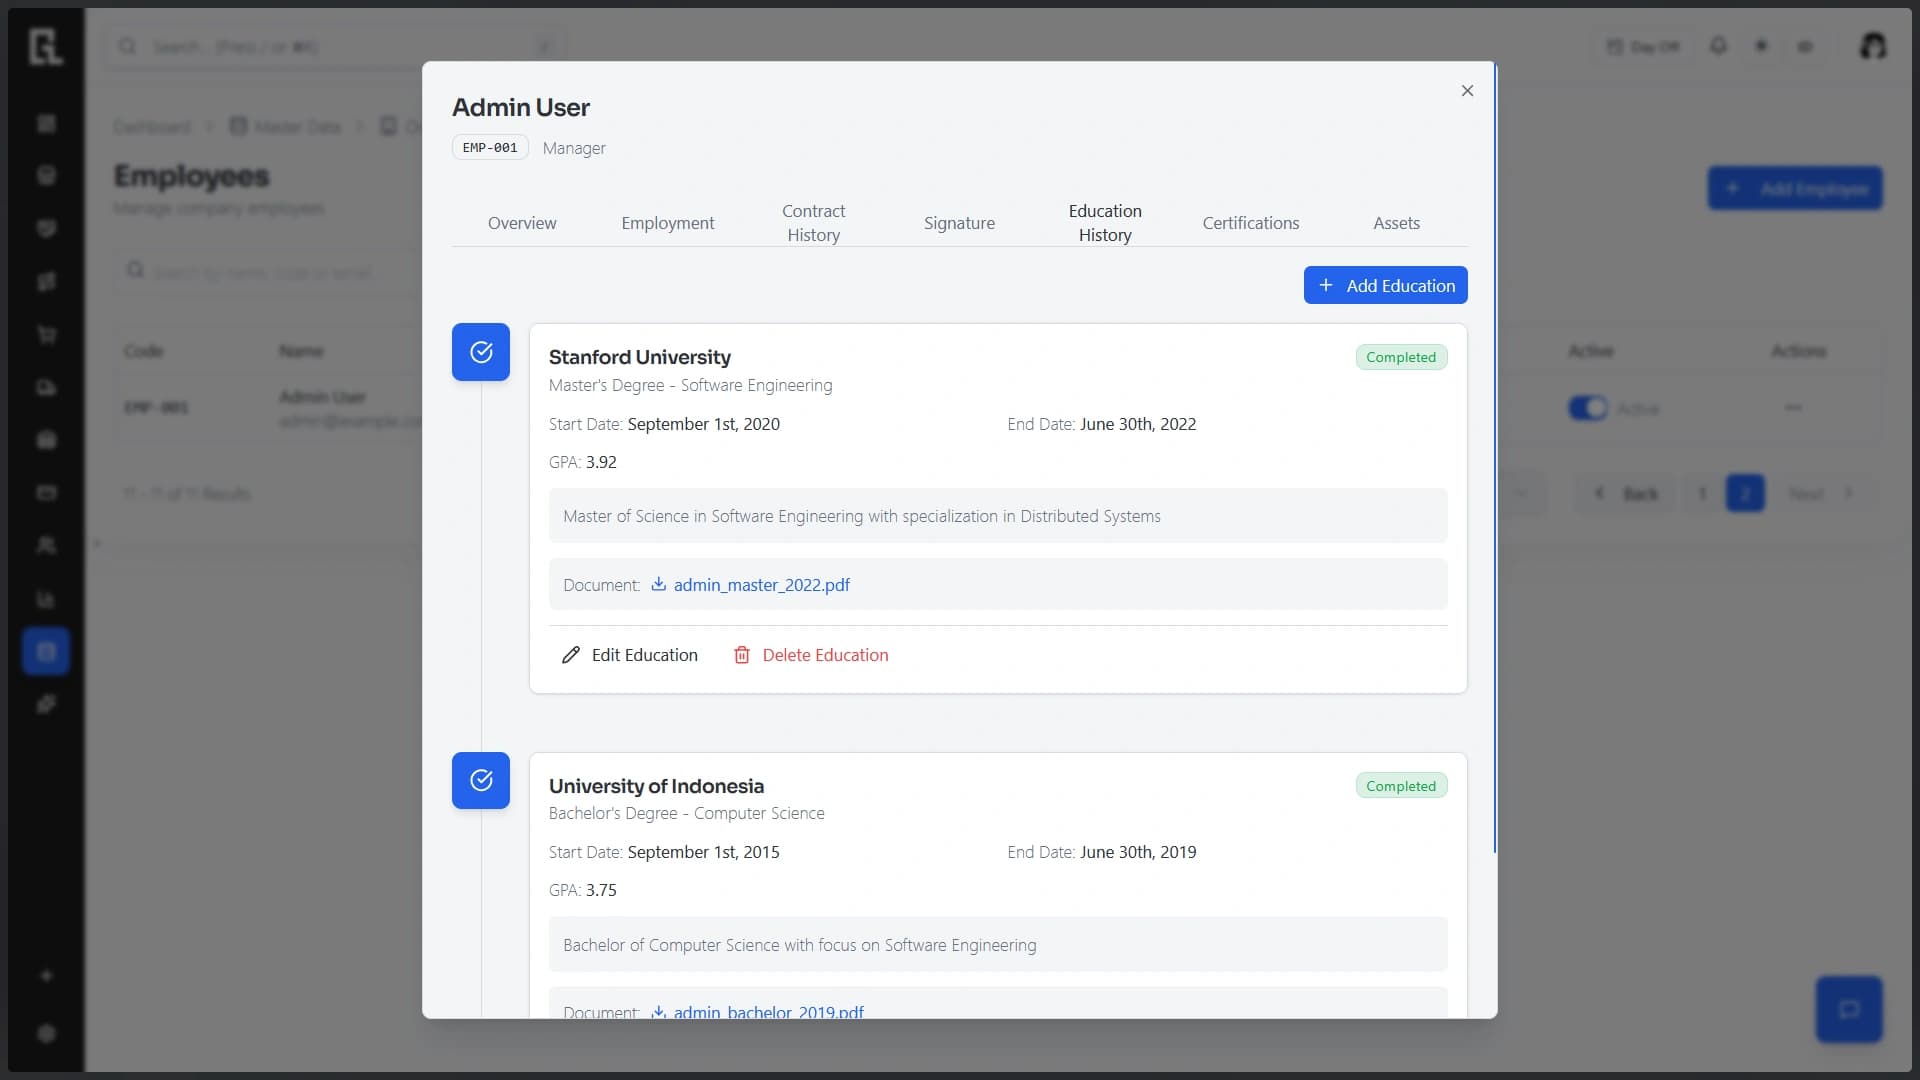The width and height of the screenshot is (1920, 1080).
Task: Switch to the Employment tab
Action: pyautogui.click(x=668, y=223)
